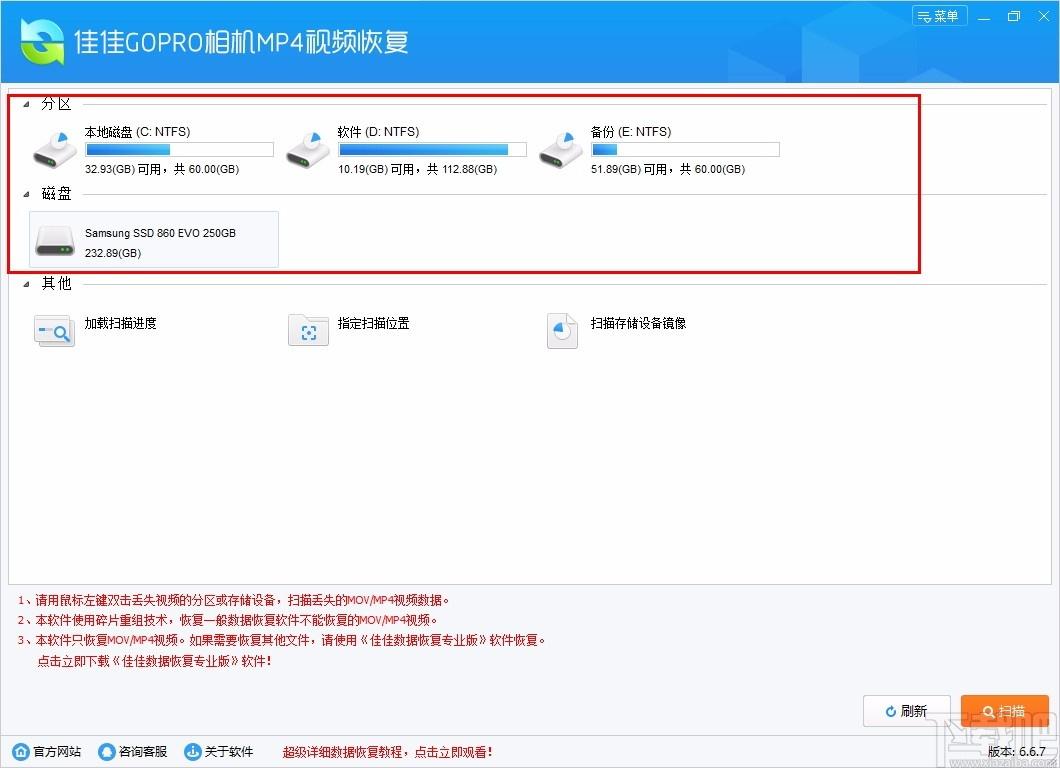Close the application window
The image size is (1060, 768).
point(1044,16)
